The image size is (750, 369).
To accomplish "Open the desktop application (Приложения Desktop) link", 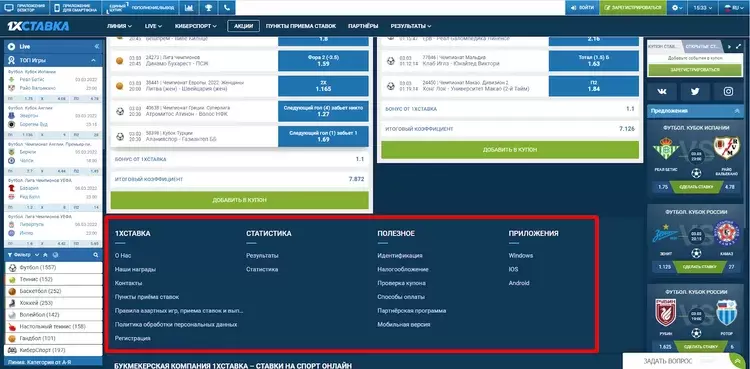I will tap(25, 8).
